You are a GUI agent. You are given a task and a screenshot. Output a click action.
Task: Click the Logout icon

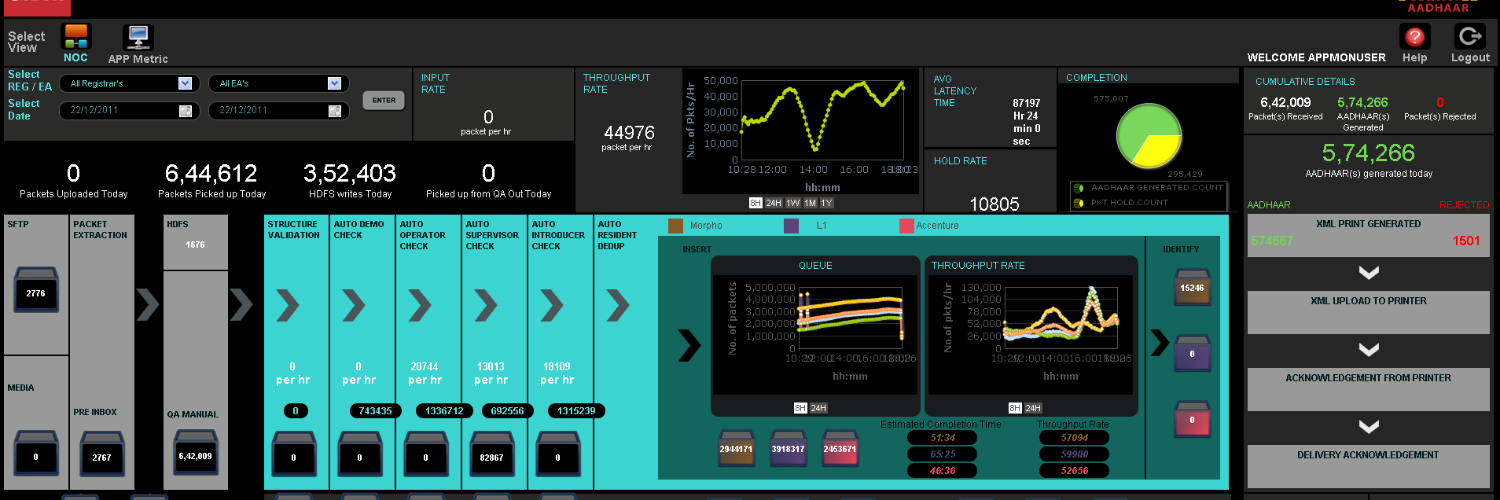(1470, 38)
